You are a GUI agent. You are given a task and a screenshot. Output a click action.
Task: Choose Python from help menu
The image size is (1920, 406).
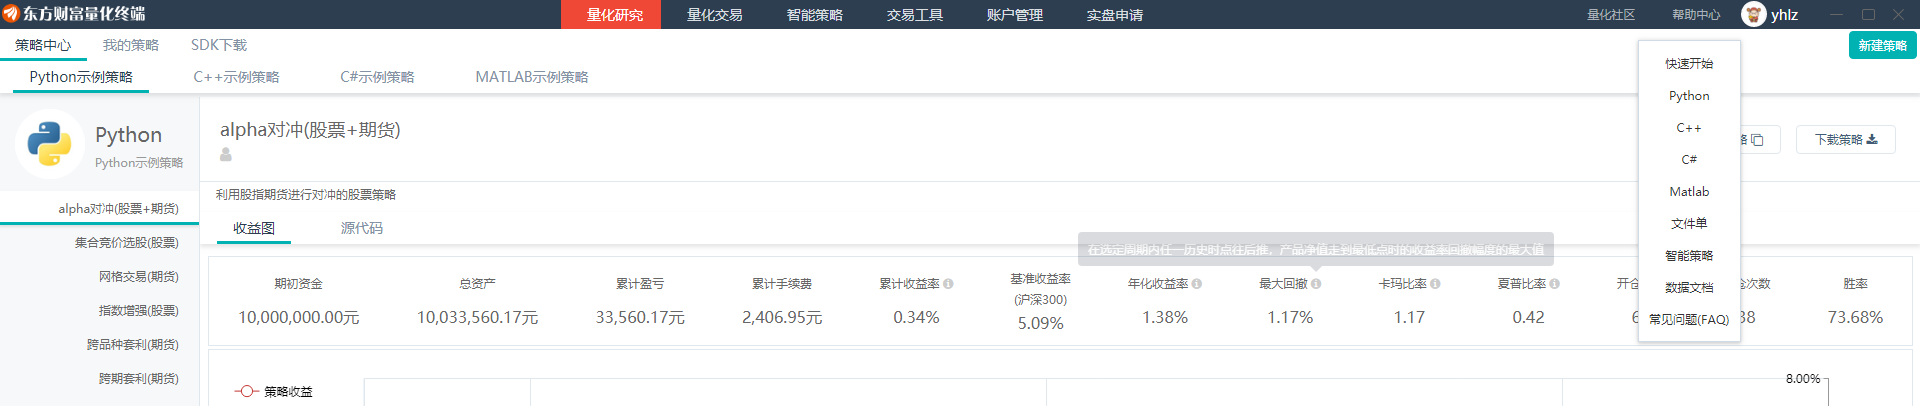[x=1689, y=95]
